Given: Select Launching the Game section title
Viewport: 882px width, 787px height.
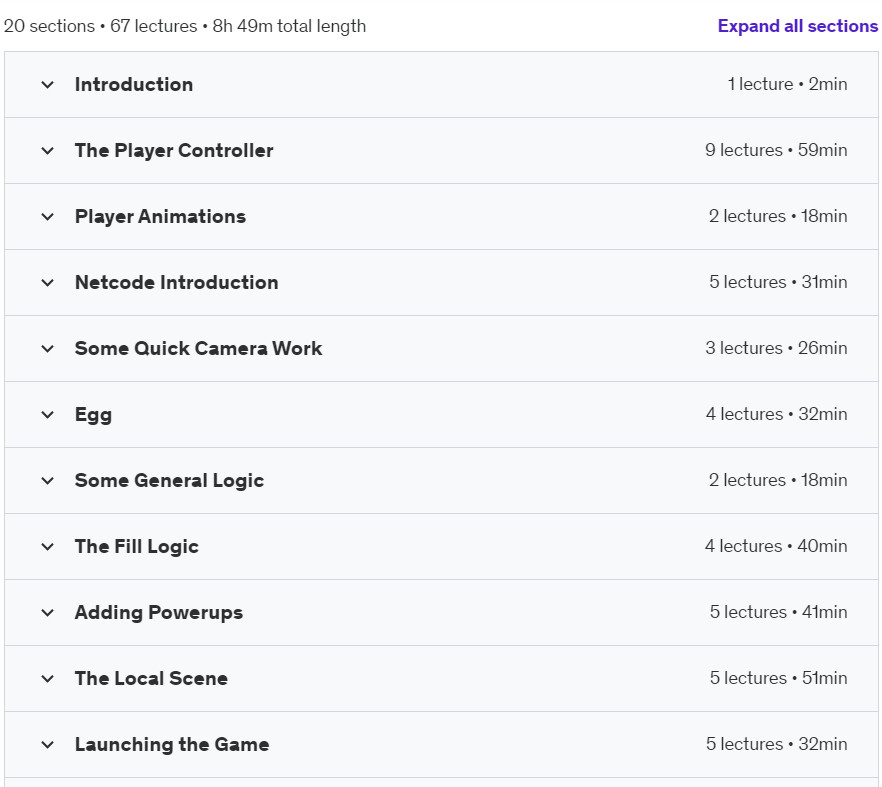Looking at the screenshot, I should (x=172, y=744).
